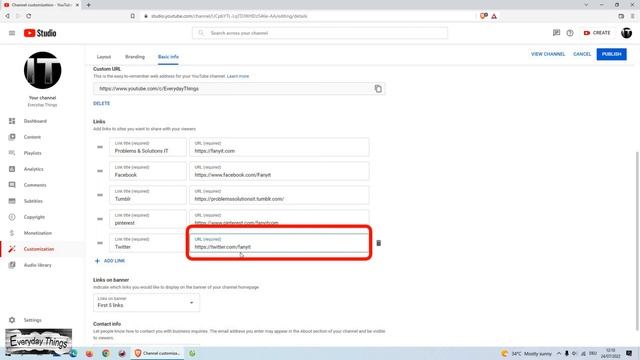
Task: Click the pinterest link title field
Action: point(148,219)
